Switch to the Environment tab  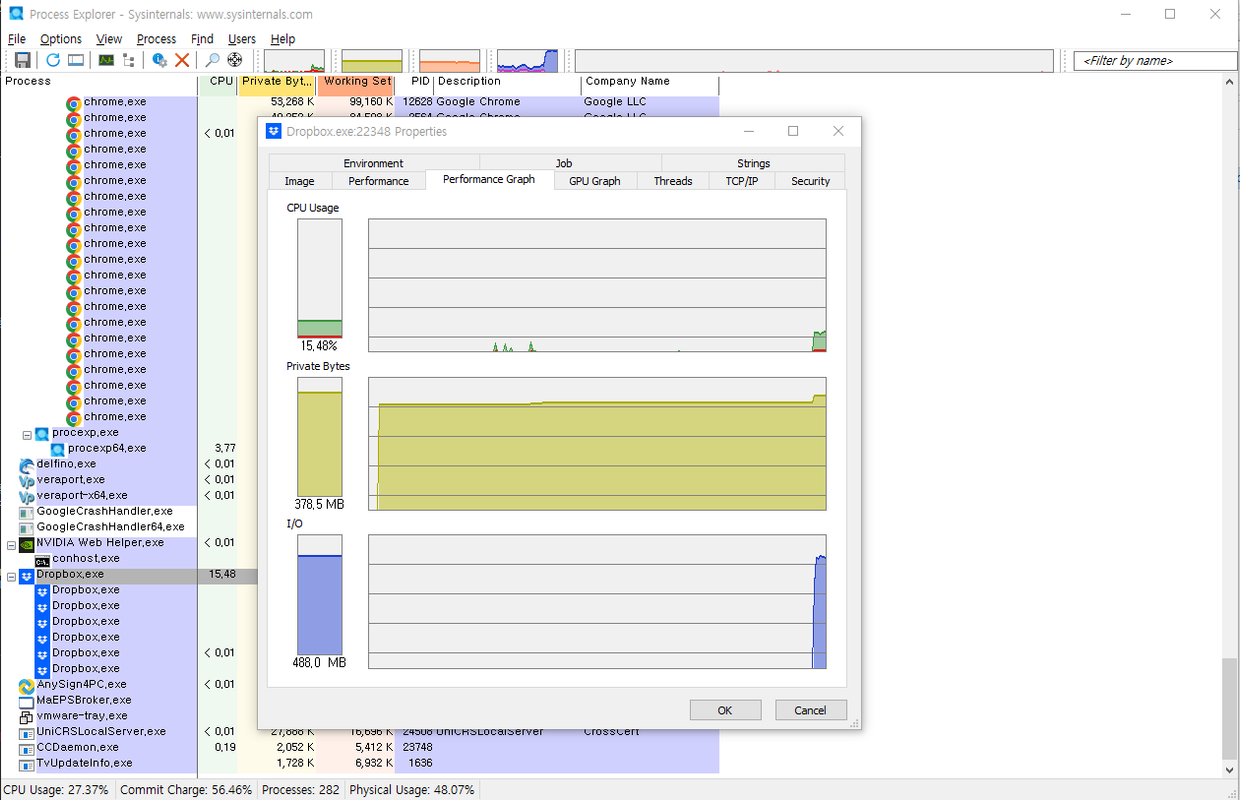point(373,163)
